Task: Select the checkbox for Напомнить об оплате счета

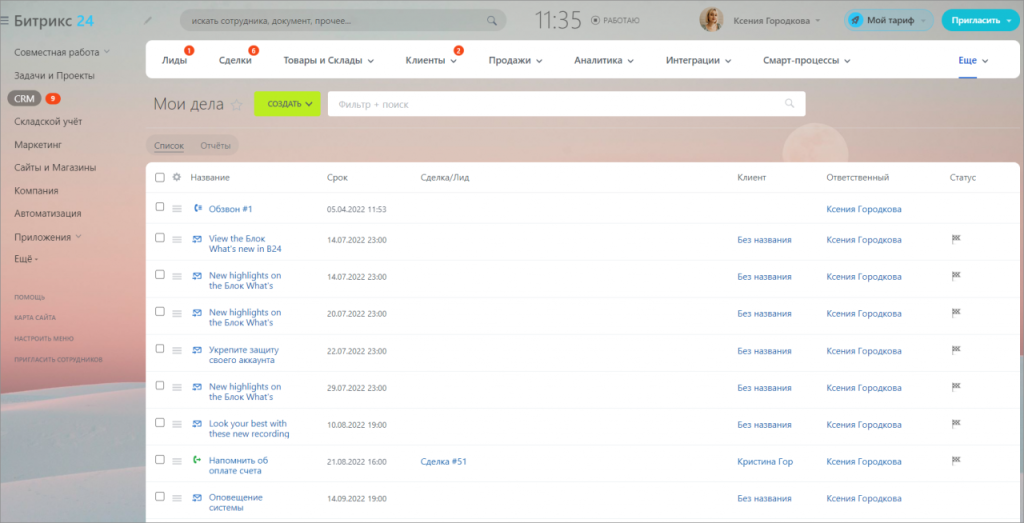Action: 160,460
